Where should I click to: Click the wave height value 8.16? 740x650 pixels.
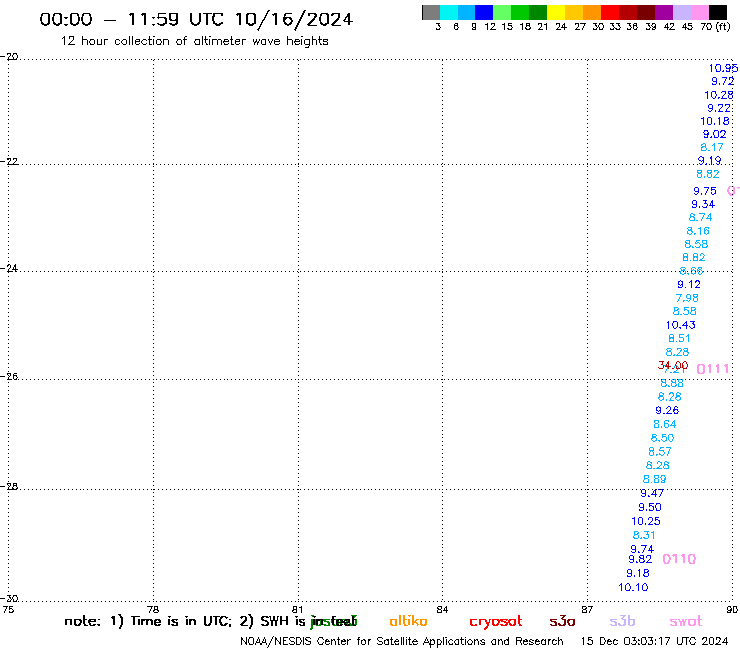coord(698,231)
